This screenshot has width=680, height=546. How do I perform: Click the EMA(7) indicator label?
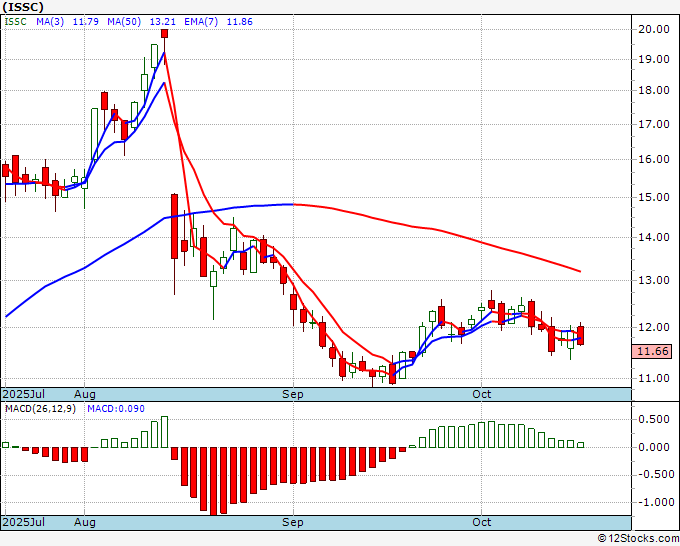[201, 22]
